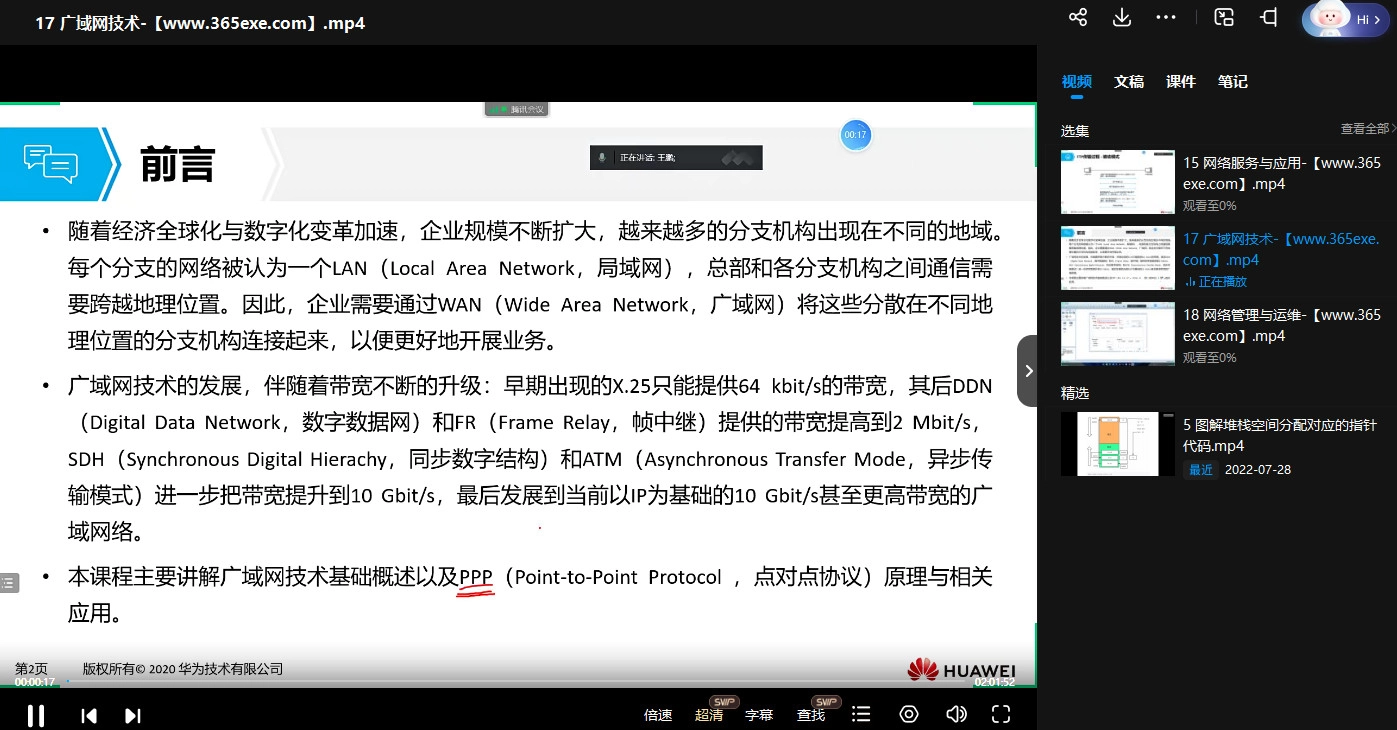Viewport: 1397px width, 730px height.
Task: Open the playlist list icon in player controls
Action: (861, 714)
